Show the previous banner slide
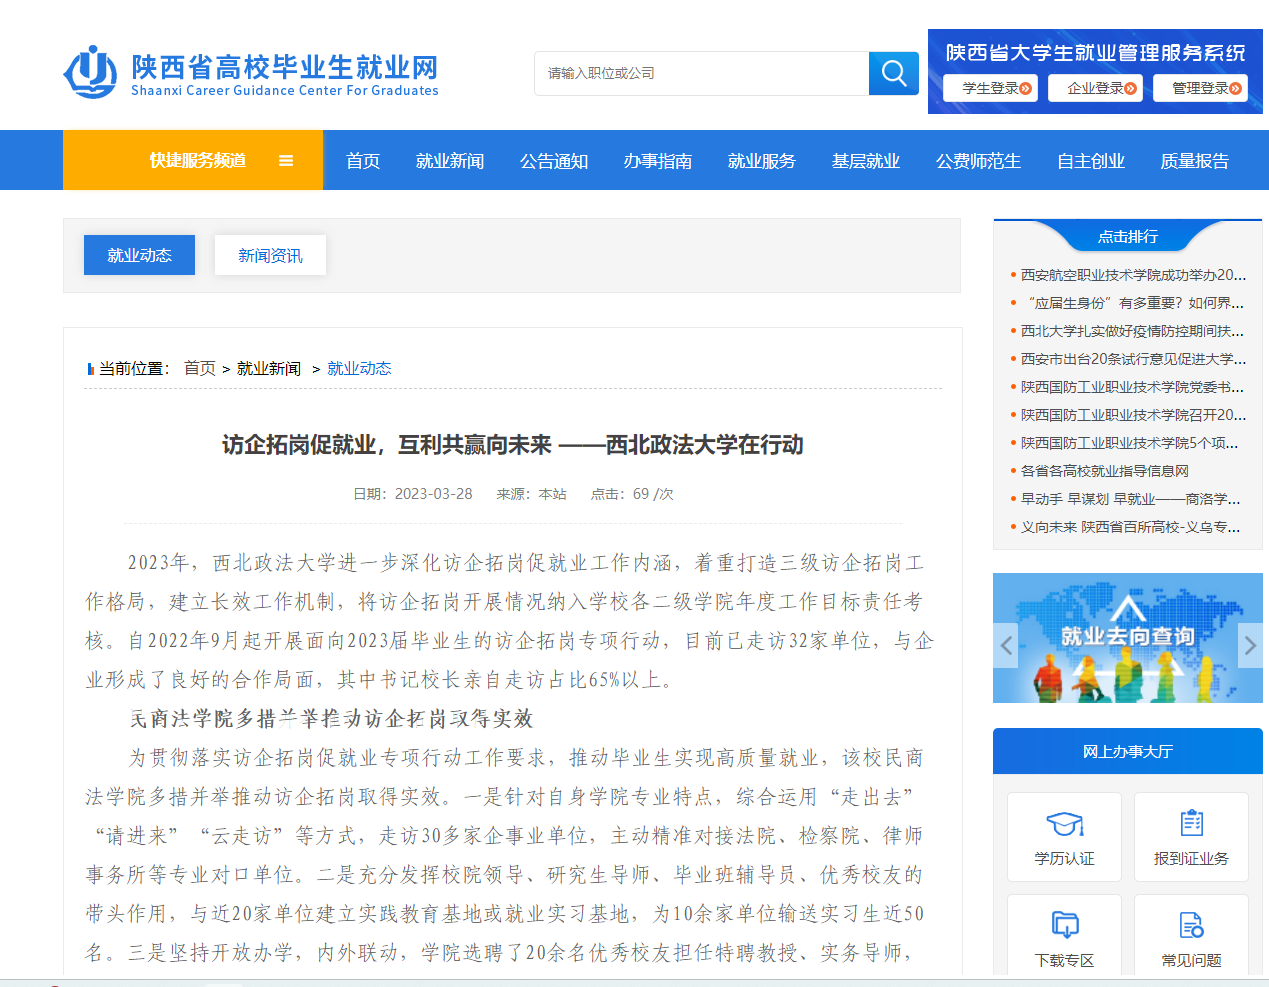The image size is (1269, 987). point(1007,645)
